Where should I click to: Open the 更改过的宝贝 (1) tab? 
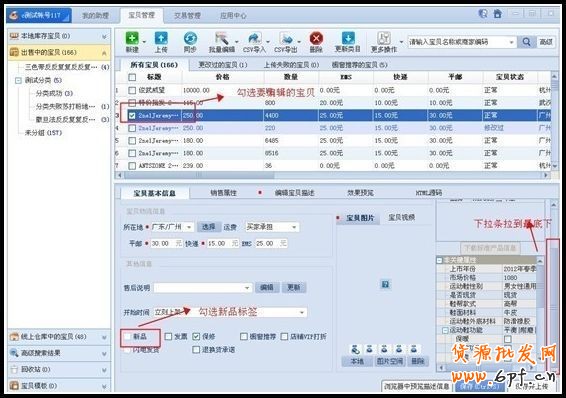(223, 65)
